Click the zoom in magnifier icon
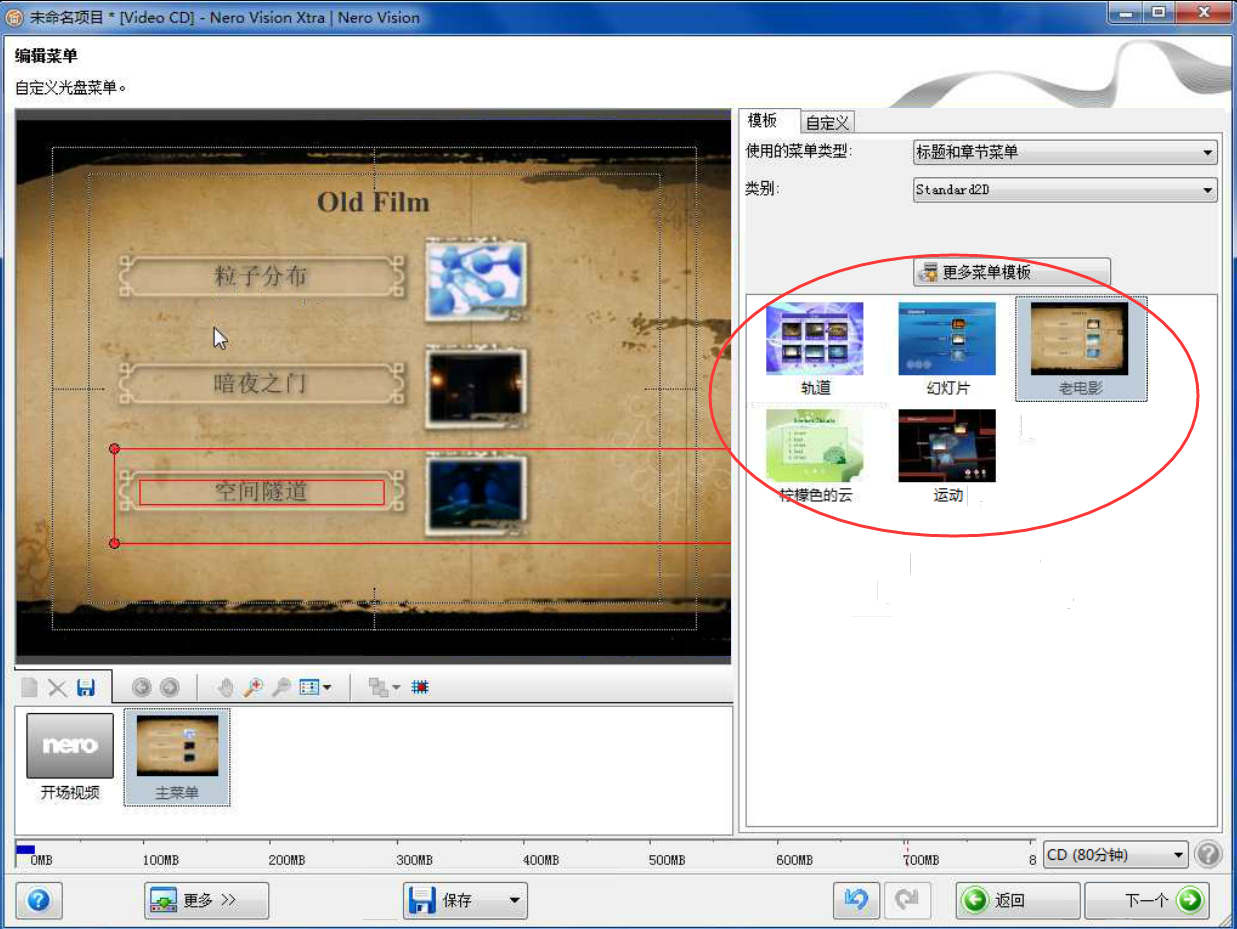This screenshot has width=1237, height=929. (253, 687)
